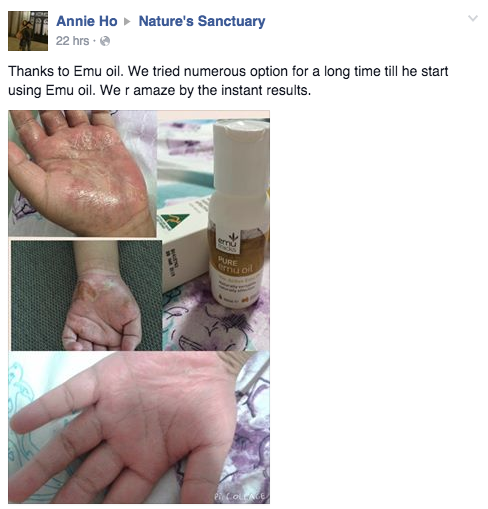Click the Australian Made logo on box
Viewport: 488px width, 509px height.
click(x=175, y=220)
